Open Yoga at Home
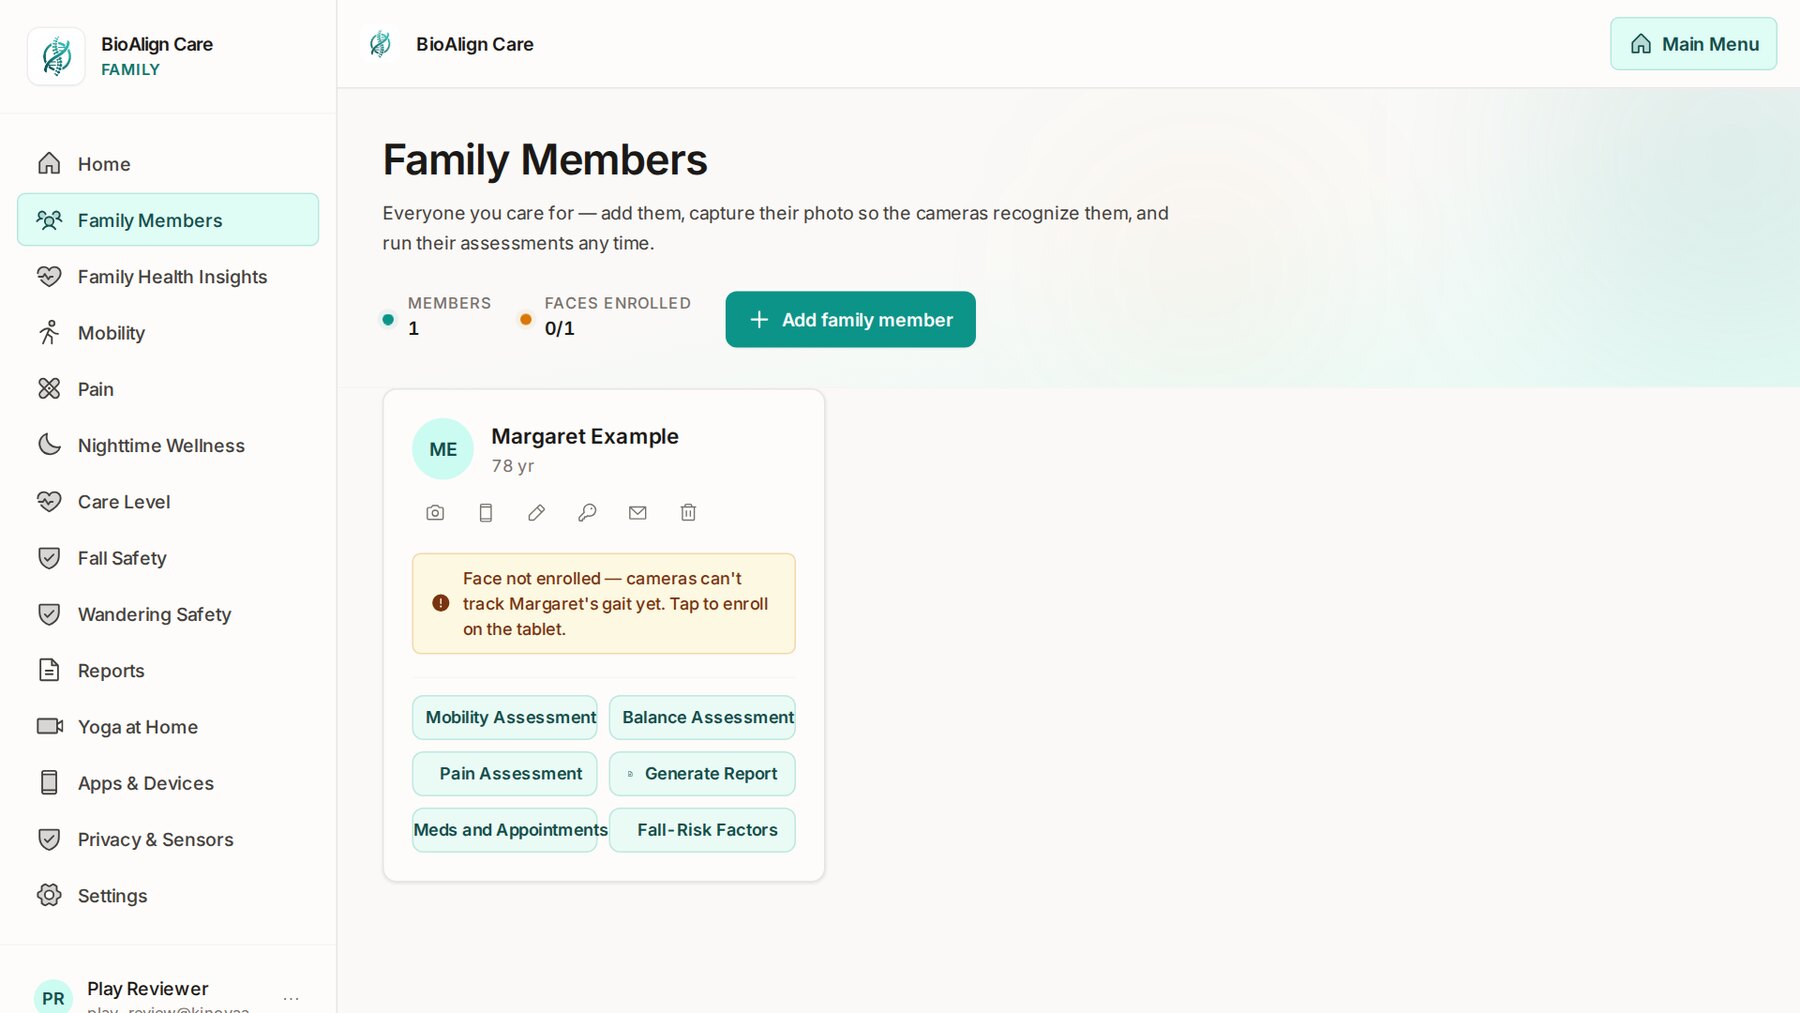The height and width of the screenshot is (1013, 1800). 168,727
